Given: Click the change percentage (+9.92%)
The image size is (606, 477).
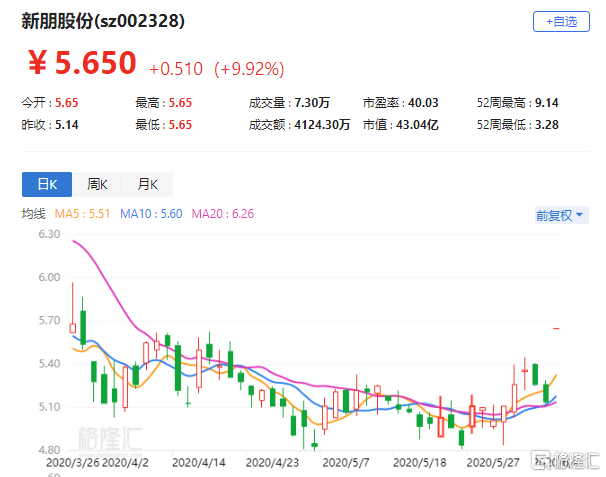Looking at the screenshot, I should pyautogui.click(x=249, y=69).
